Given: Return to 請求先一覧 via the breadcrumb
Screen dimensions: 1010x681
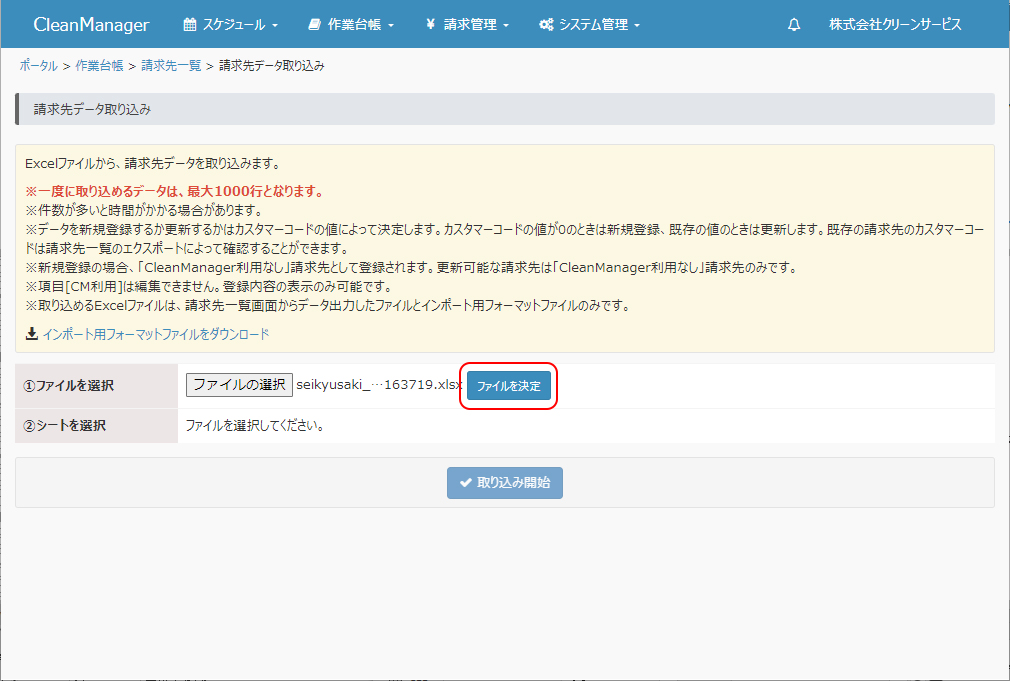Looking at the screenshot, I should tap(171, 66).
